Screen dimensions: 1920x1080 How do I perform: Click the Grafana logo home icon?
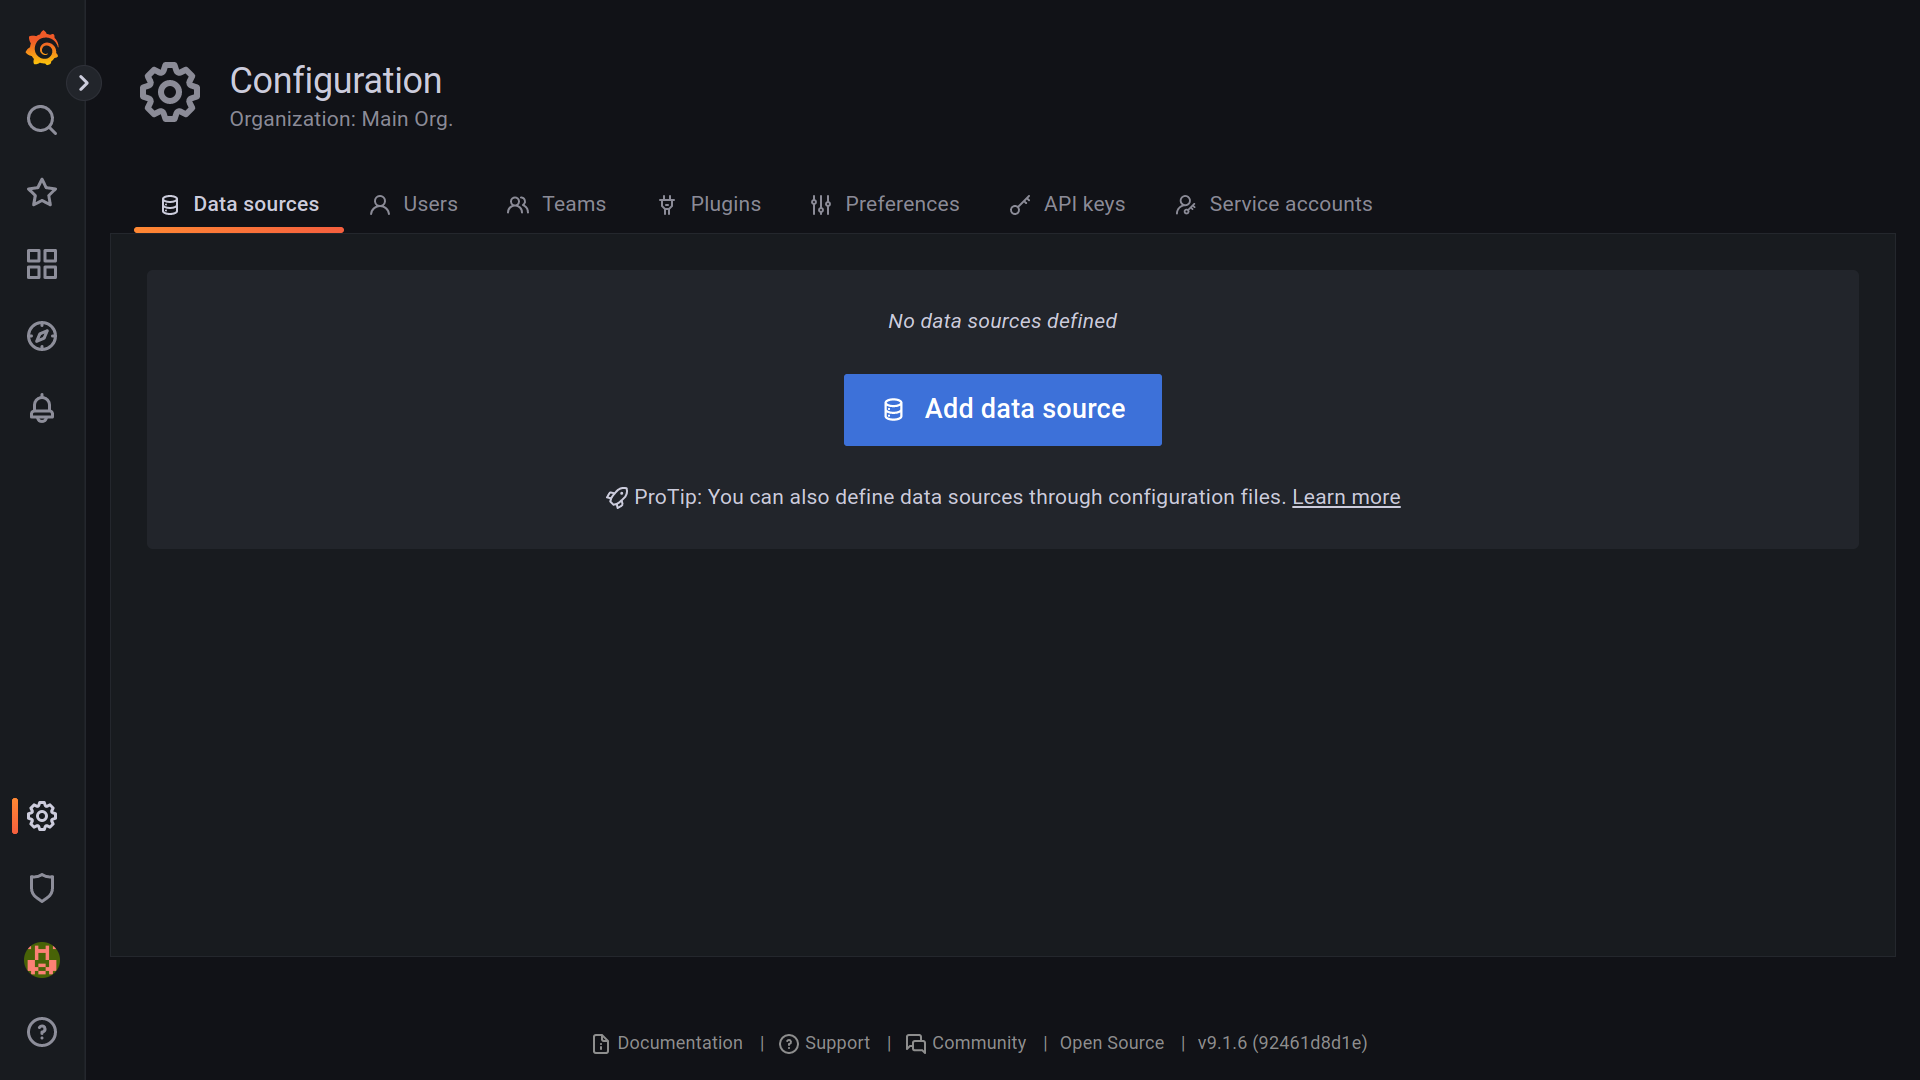tap(42, 48)
